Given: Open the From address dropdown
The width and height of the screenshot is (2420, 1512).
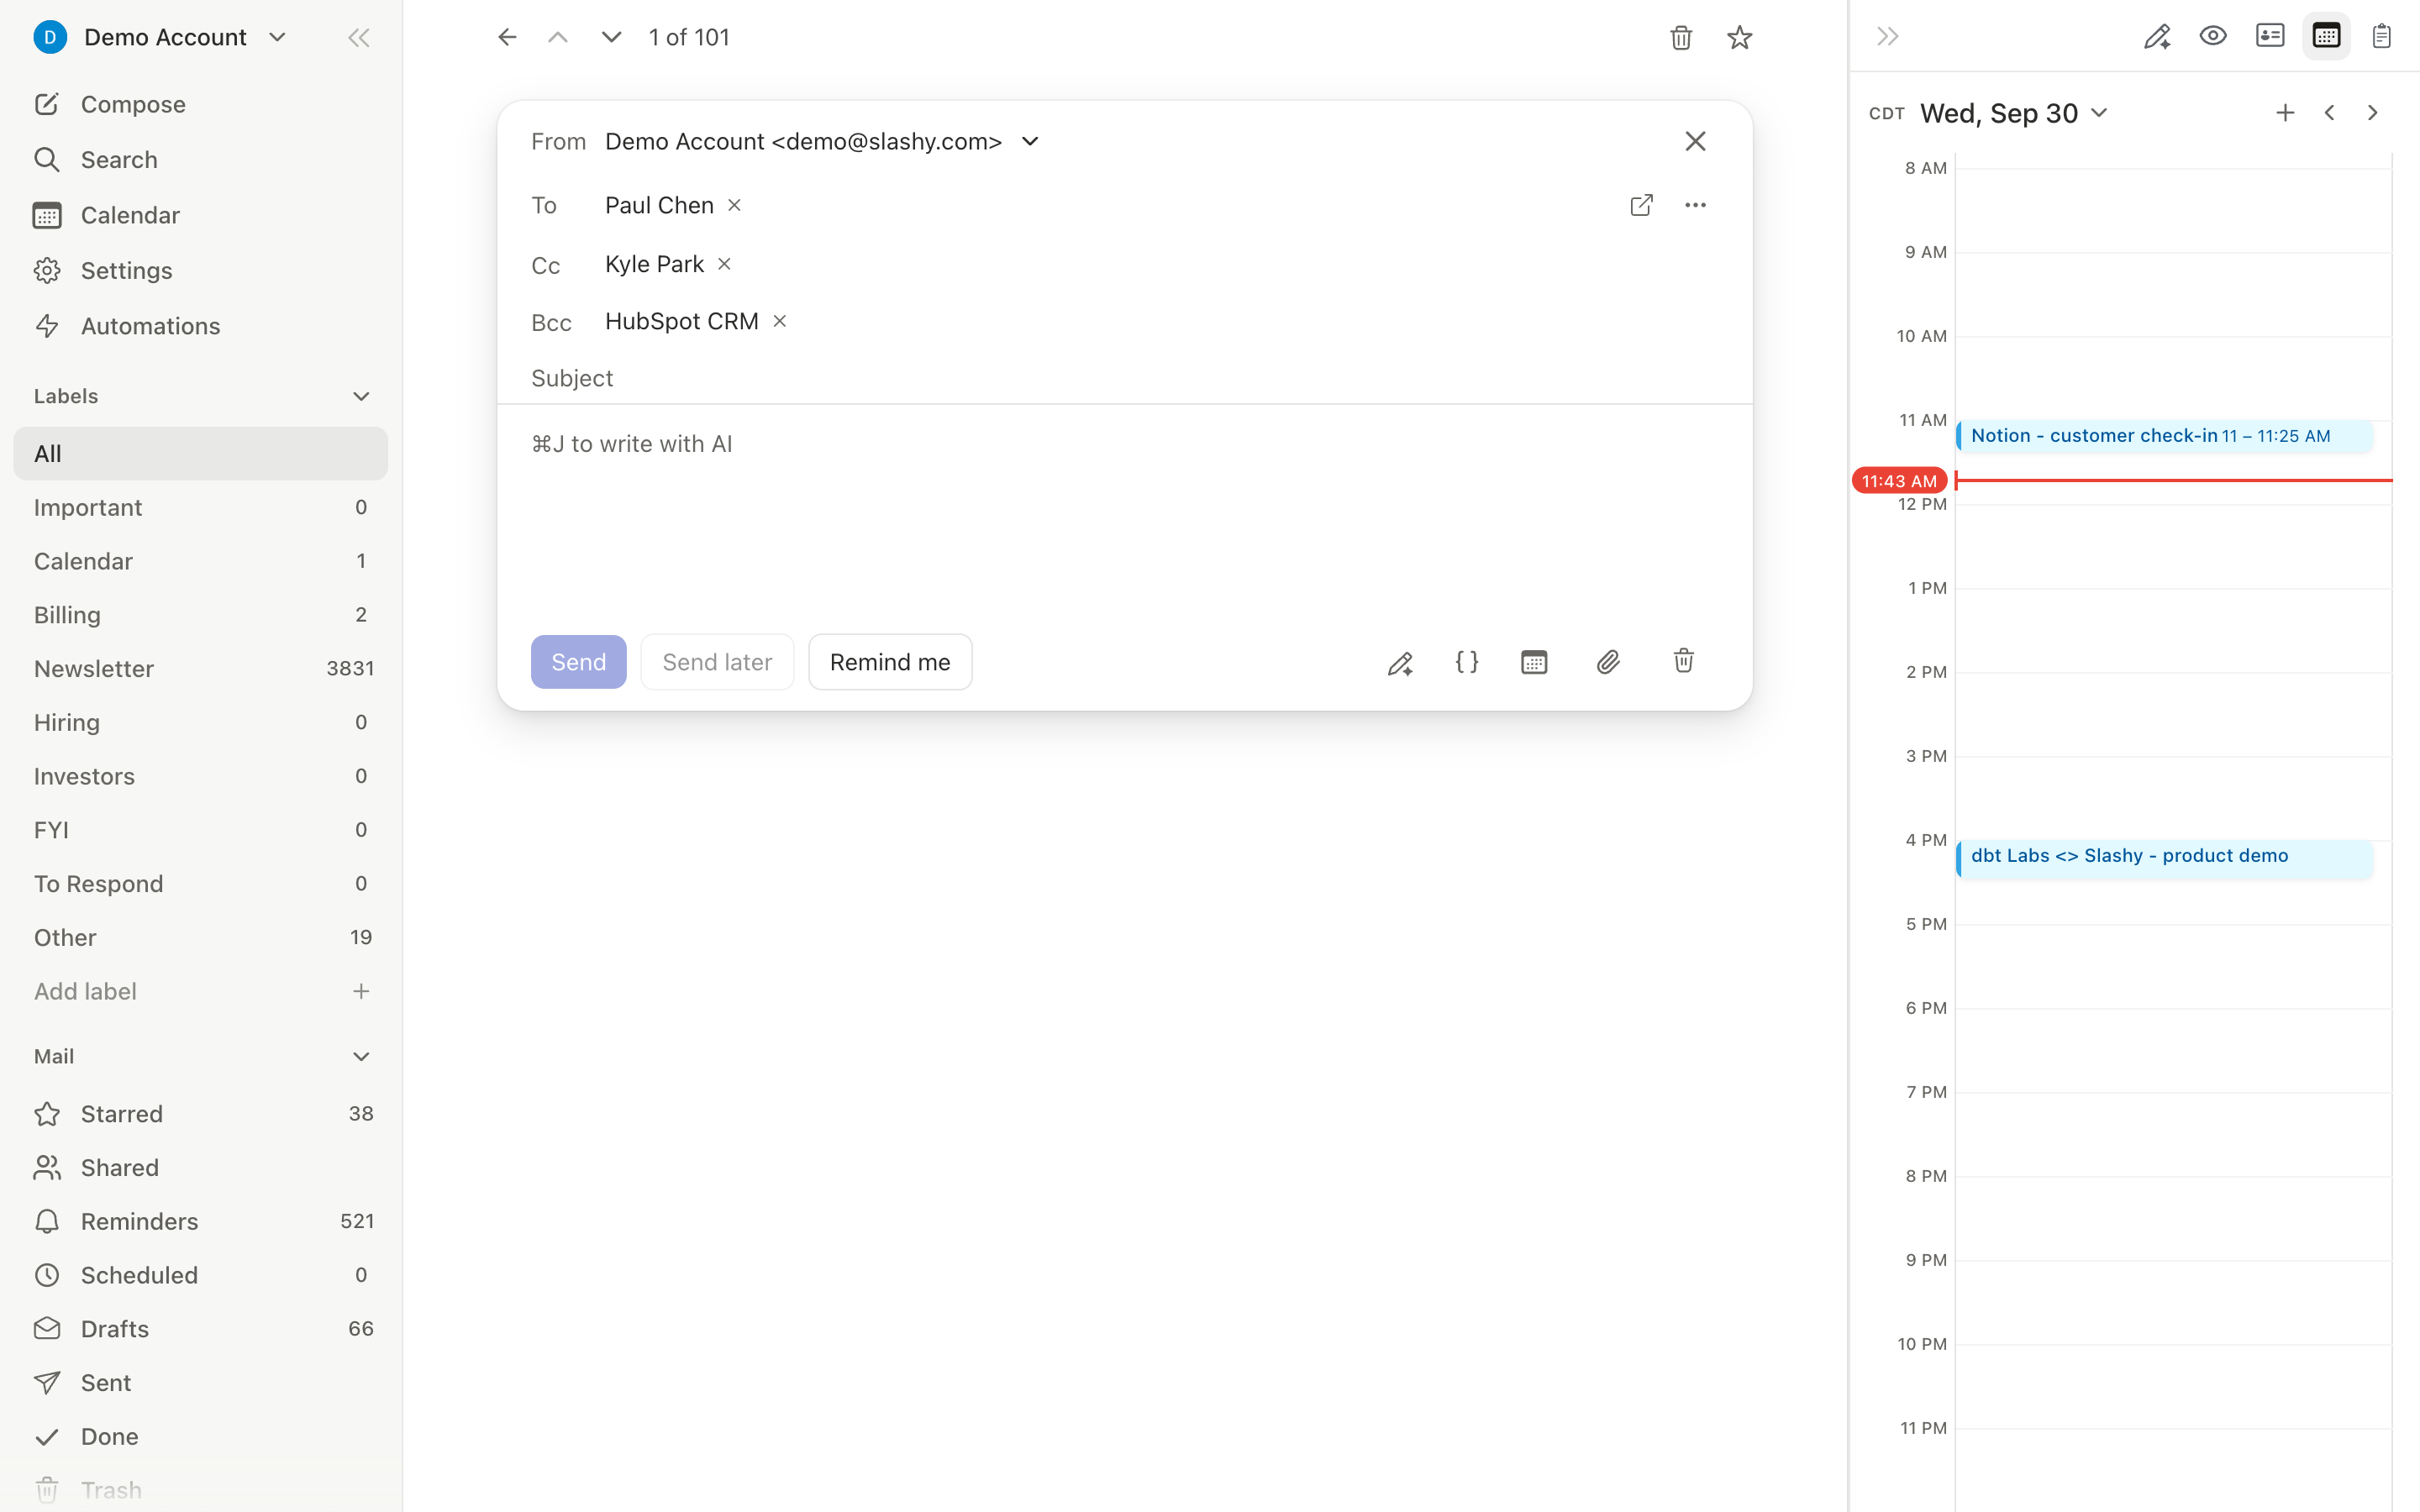Looking at the screenshot, I should coord(1030,141).
